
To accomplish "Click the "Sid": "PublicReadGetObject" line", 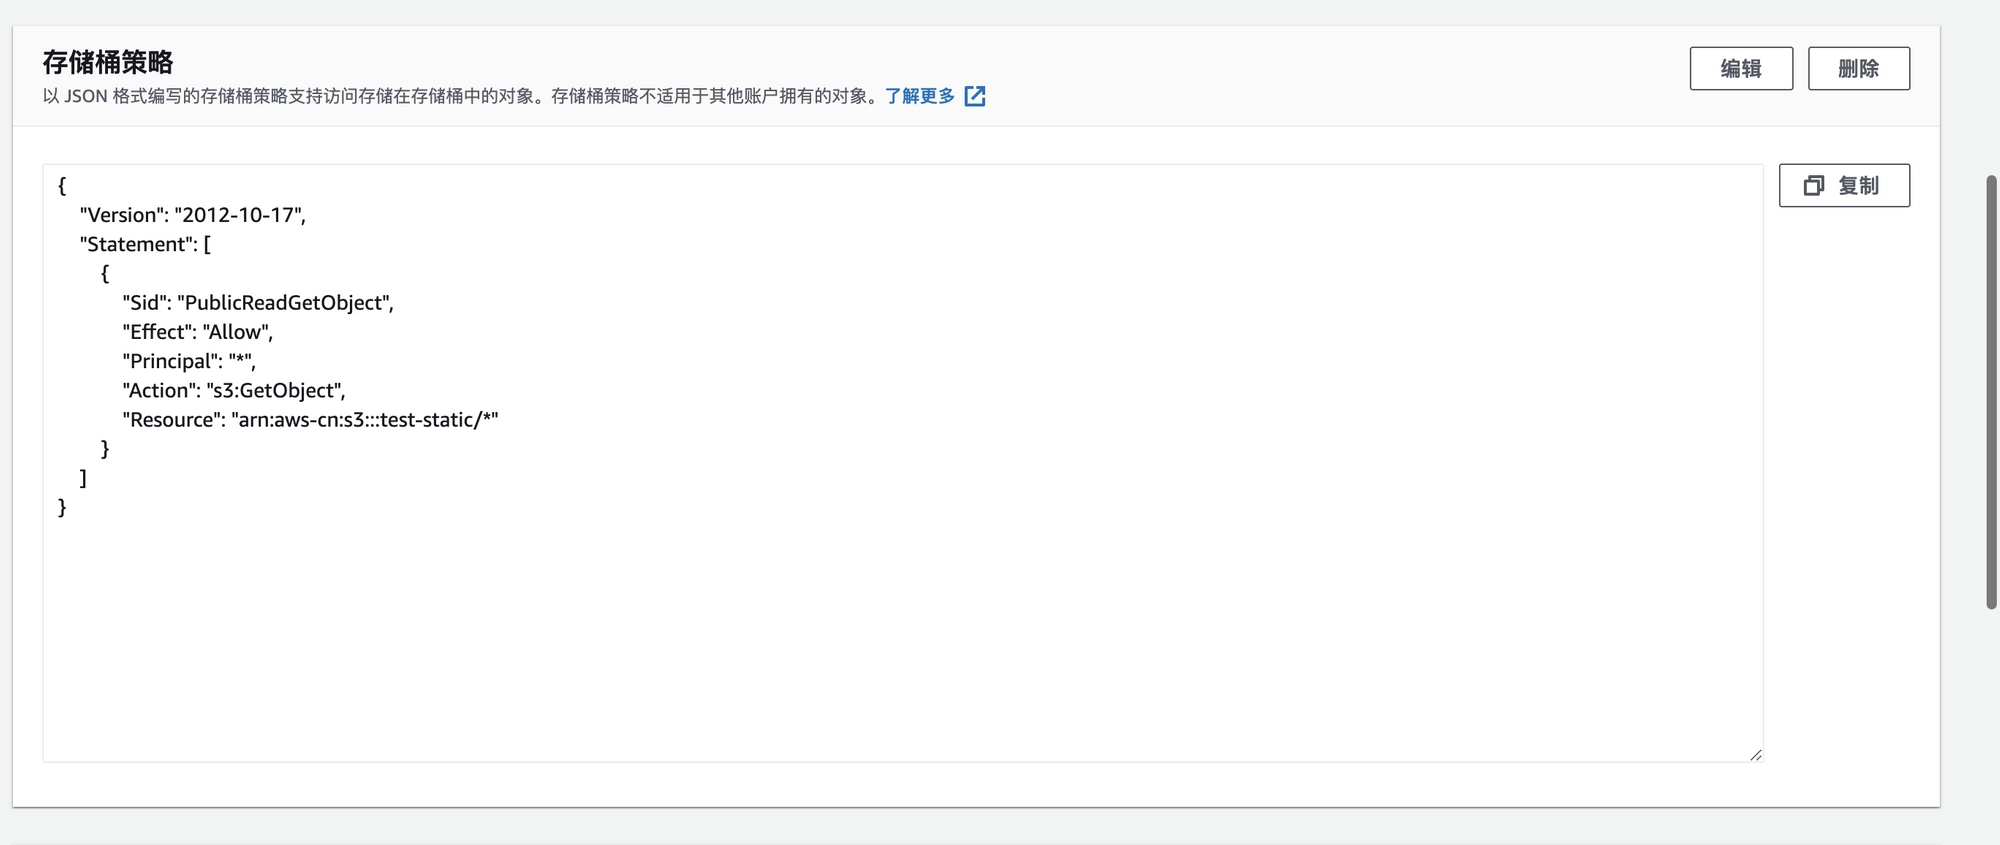I will [x=257, y=303].
